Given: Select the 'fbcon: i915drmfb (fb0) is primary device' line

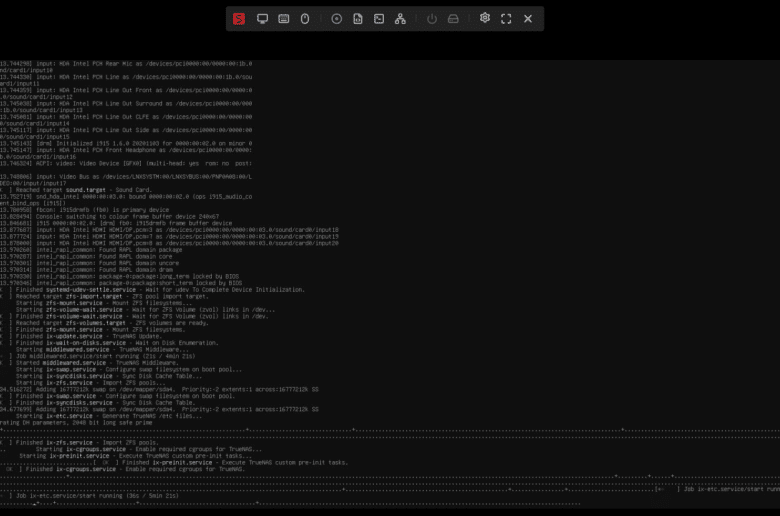Looking at the screenshot, I should coord(85,210).
